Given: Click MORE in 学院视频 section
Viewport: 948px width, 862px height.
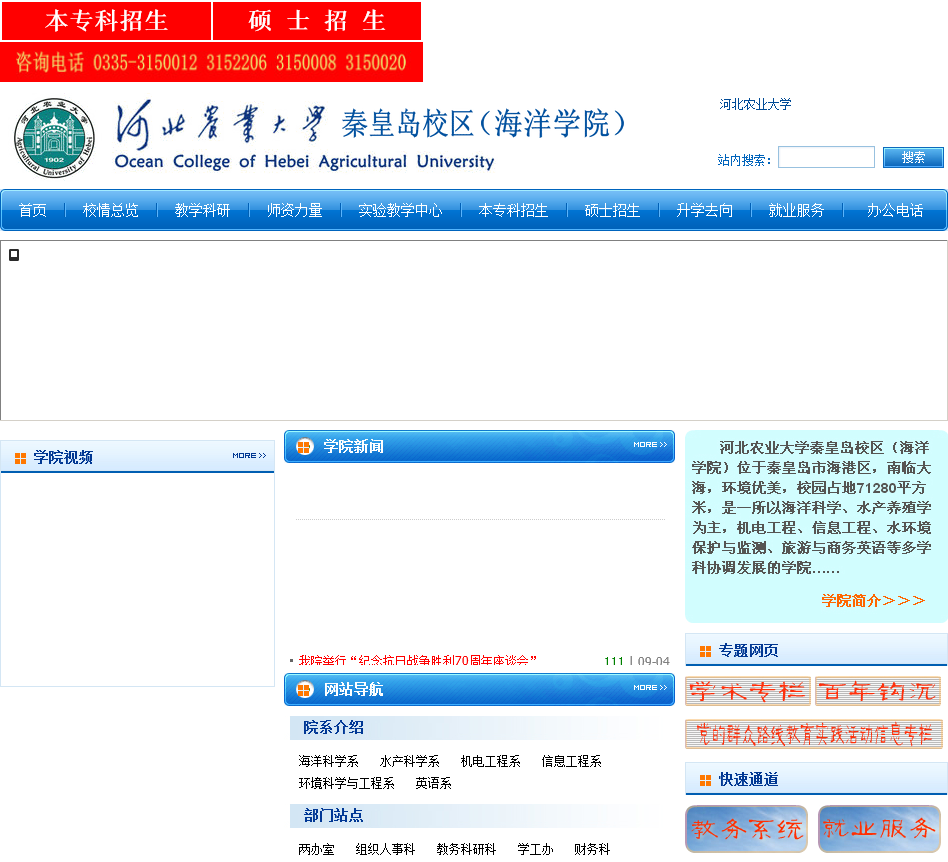Looking at the screenshot, I should pyautogui.click(x=249, y=455).
